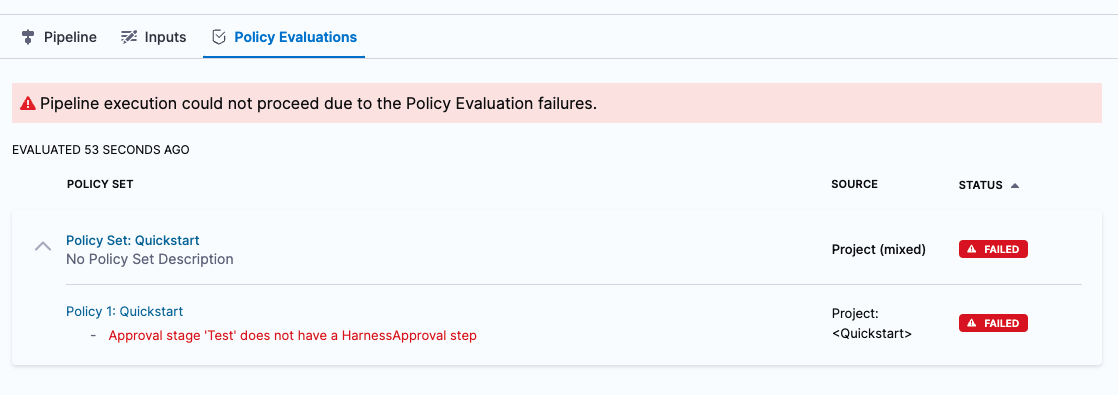Open the Policy Set: Quickstart link

(x=133, y=240)
